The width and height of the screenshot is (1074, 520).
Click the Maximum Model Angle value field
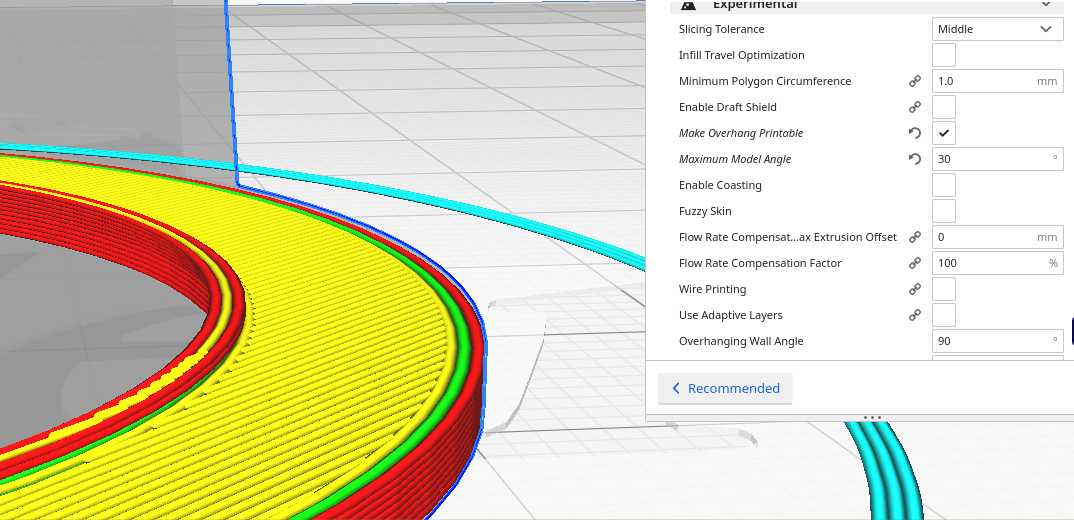[988, 159]
